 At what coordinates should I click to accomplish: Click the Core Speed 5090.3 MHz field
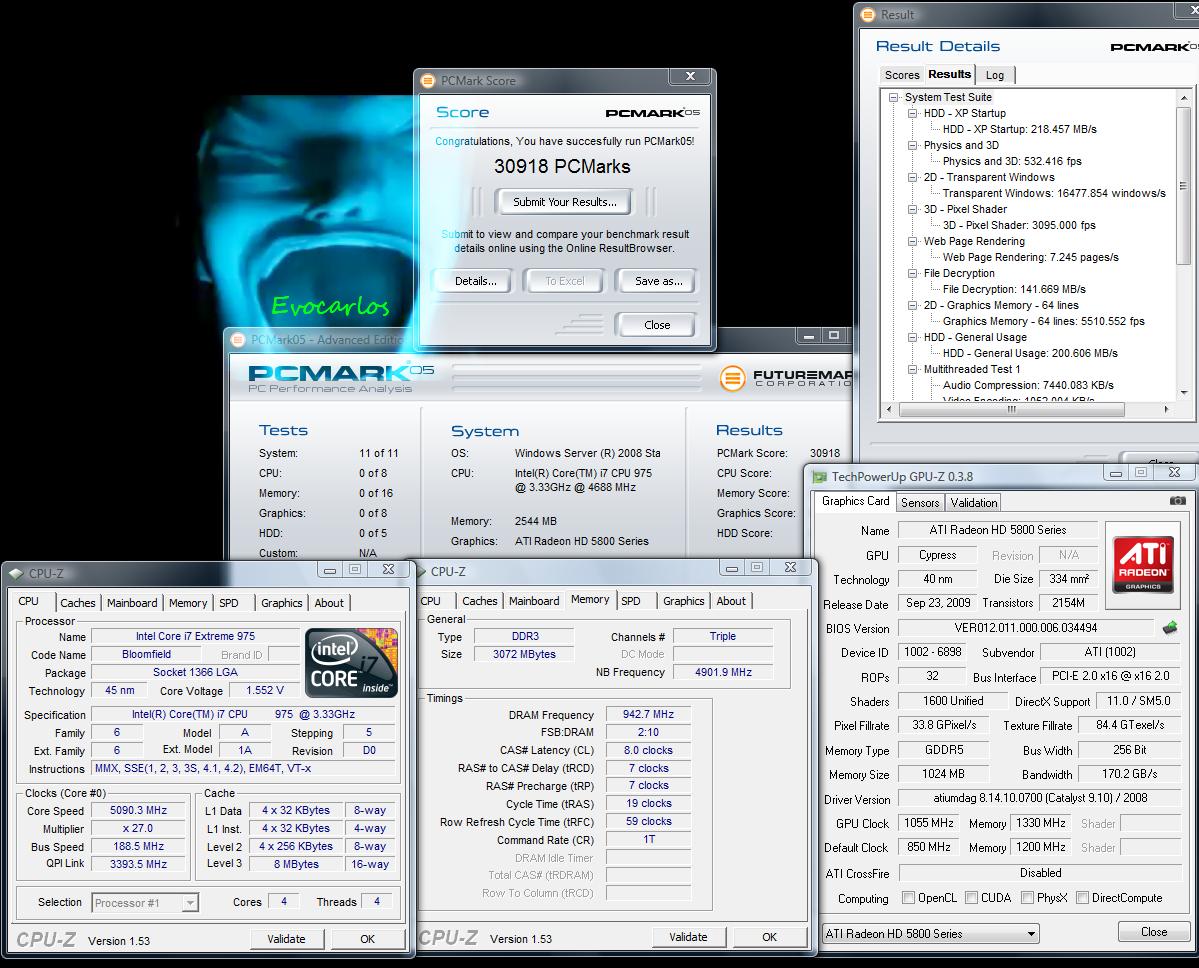coord(138,810)
